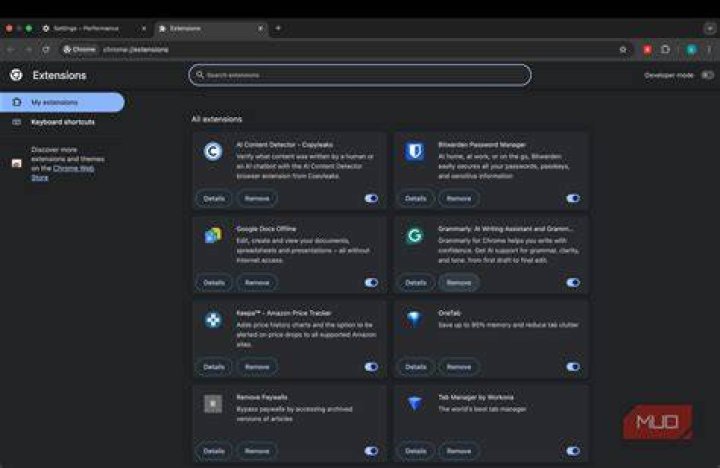This screenshot has width=720, height=468.
Task: Disable OneTab extension toggle
Action: pyautogui.click(x=573, y=367)
